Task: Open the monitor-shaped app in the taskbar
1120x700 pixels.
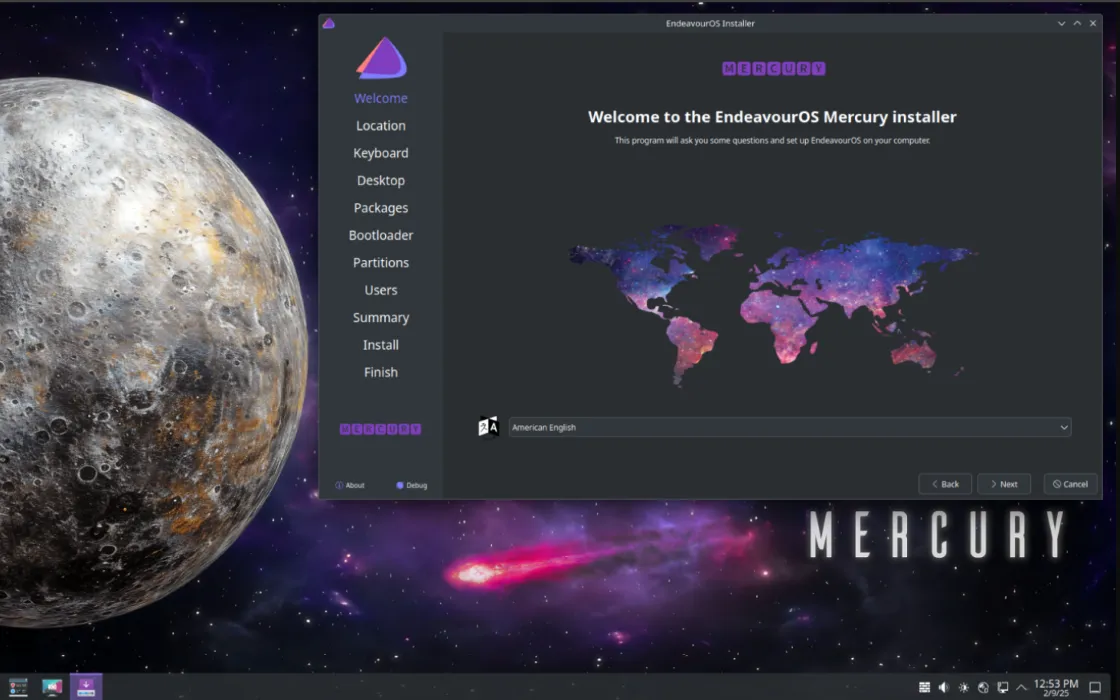Action: [x=52, y=687]
